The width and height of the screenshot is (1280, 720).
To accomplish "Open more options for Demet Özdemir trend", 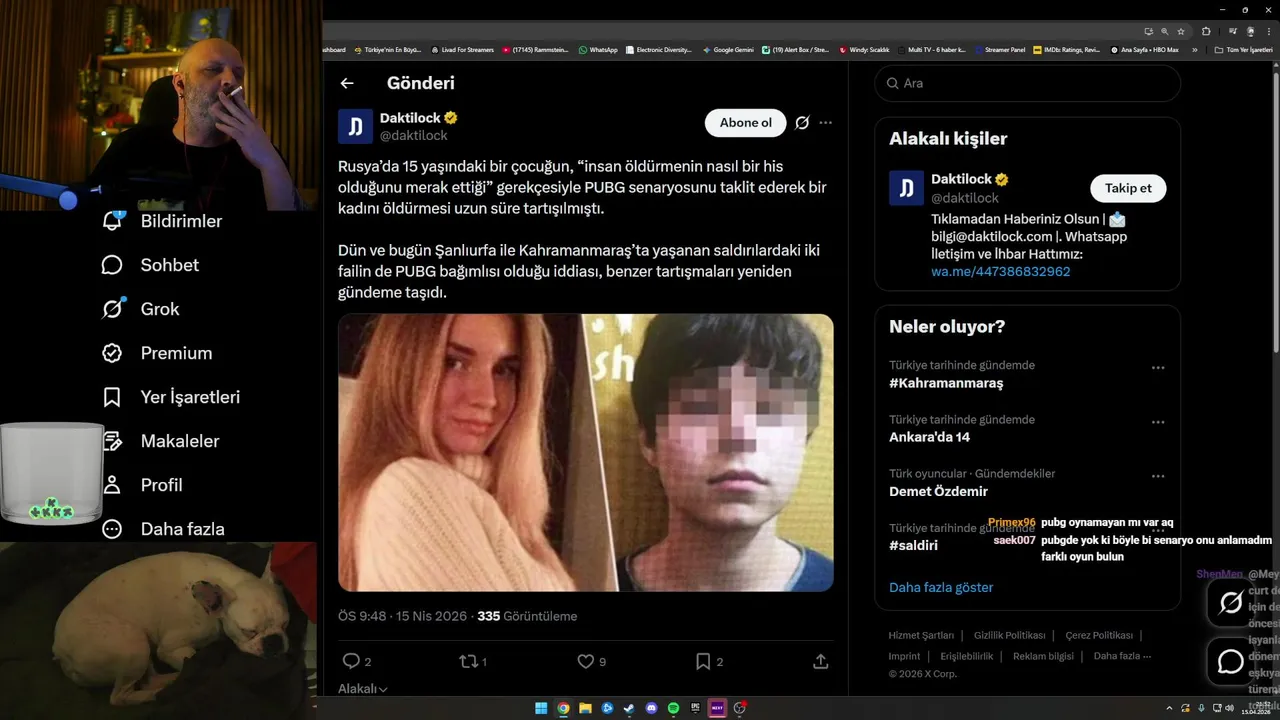I will pos(1158,476).
